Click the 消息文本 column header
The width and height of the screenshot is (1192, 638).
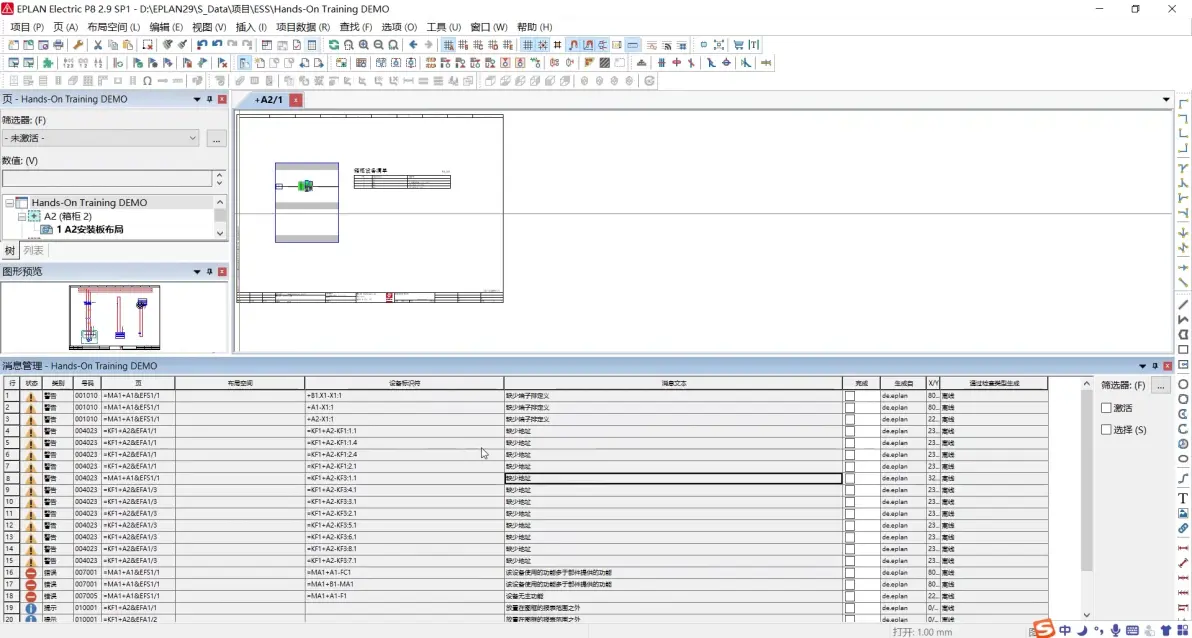point(673,383)
